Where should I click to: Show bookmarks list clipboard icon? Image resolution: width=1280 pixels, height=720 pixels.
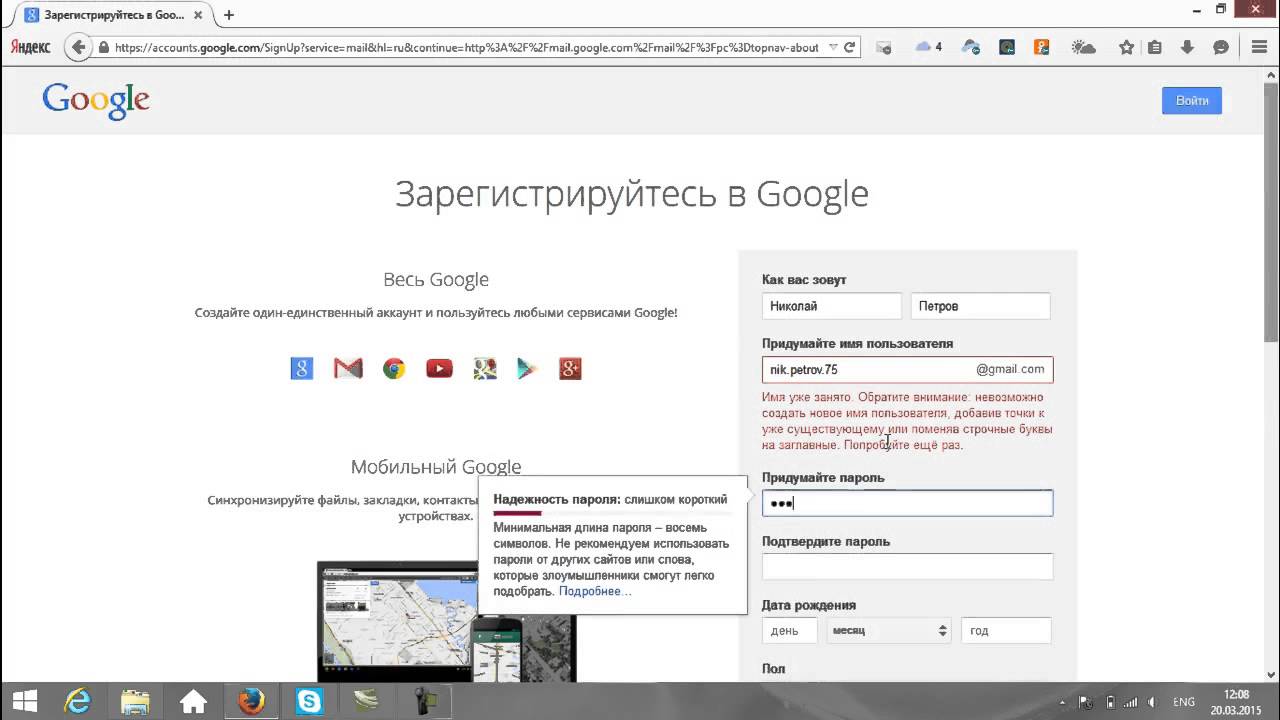1155,47
